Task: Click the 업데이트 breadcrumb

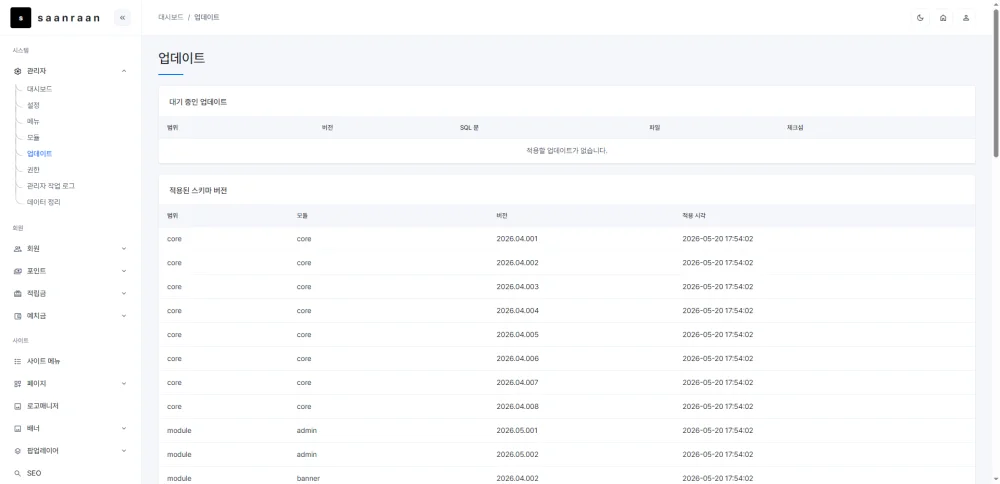Action: [207, 18]
